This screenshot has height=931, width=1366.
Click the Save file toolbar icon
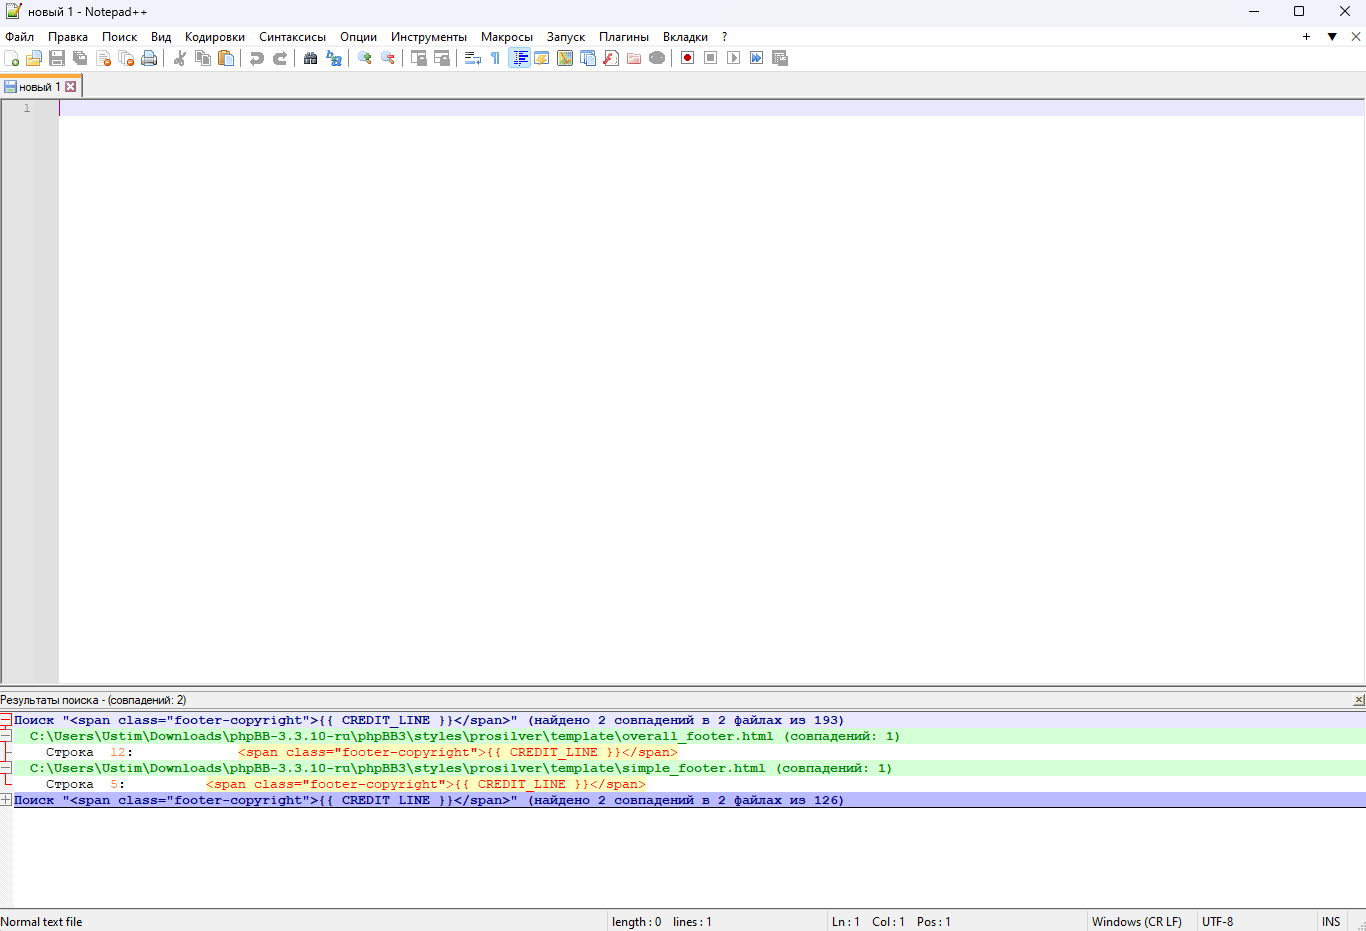[57, 58]
